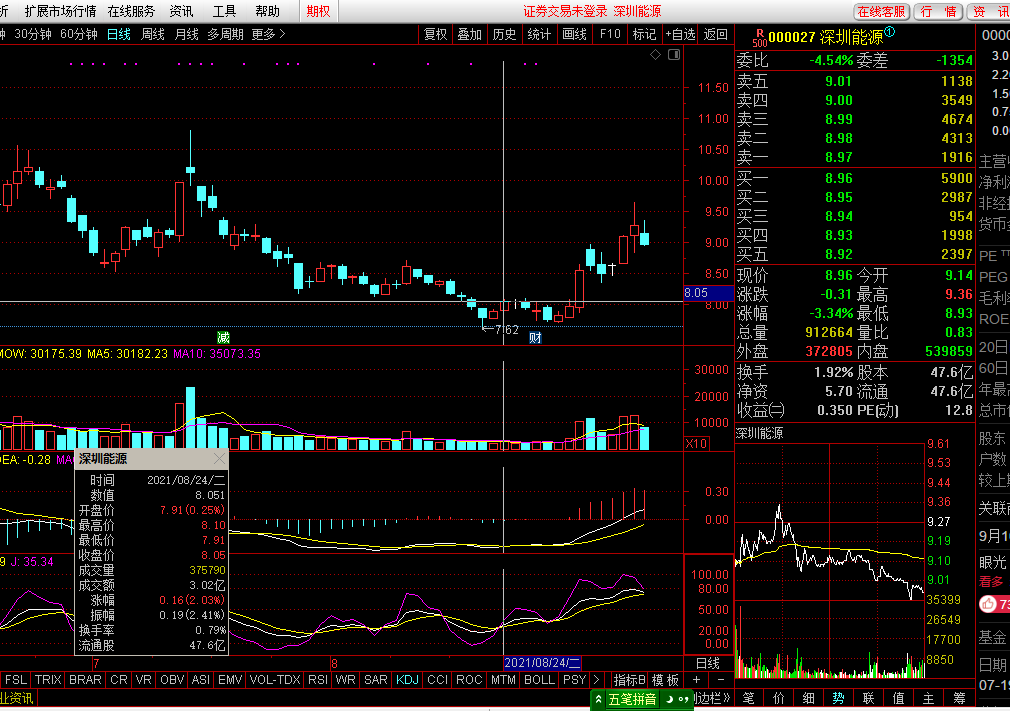Screen dimensions: 1010x711
Task: Click the 标记 toolbar button
Action: click(644, 34)
